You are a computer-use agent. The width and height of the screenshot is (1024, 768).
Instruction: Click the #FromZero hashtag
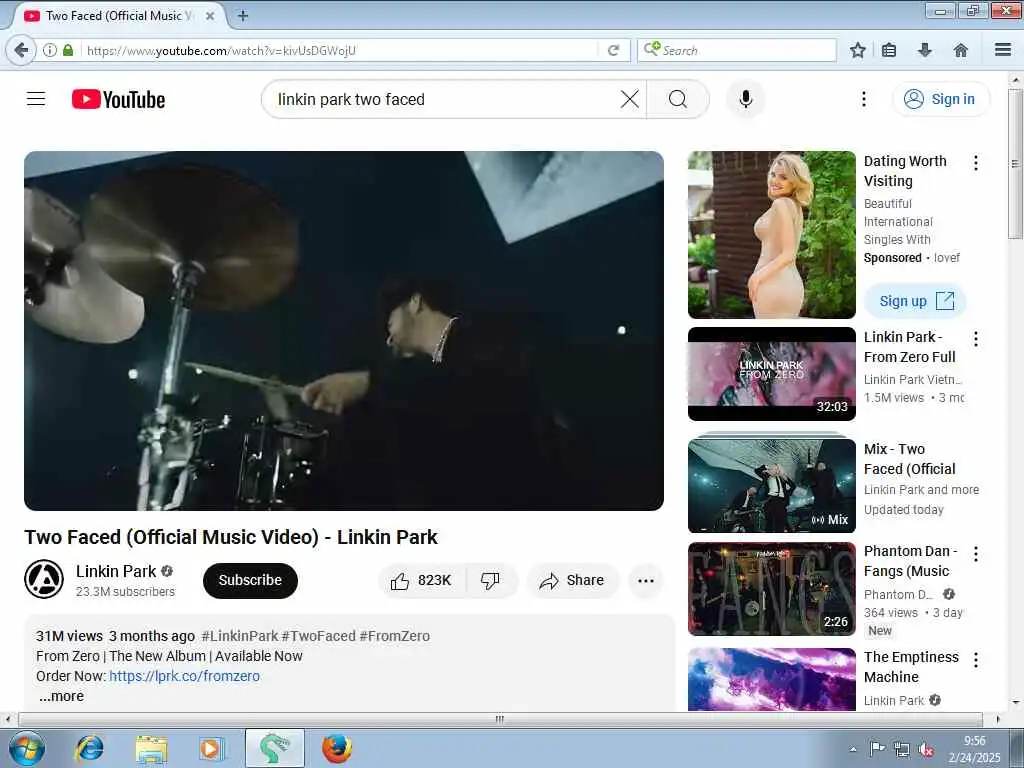click(x=394, y=636)
